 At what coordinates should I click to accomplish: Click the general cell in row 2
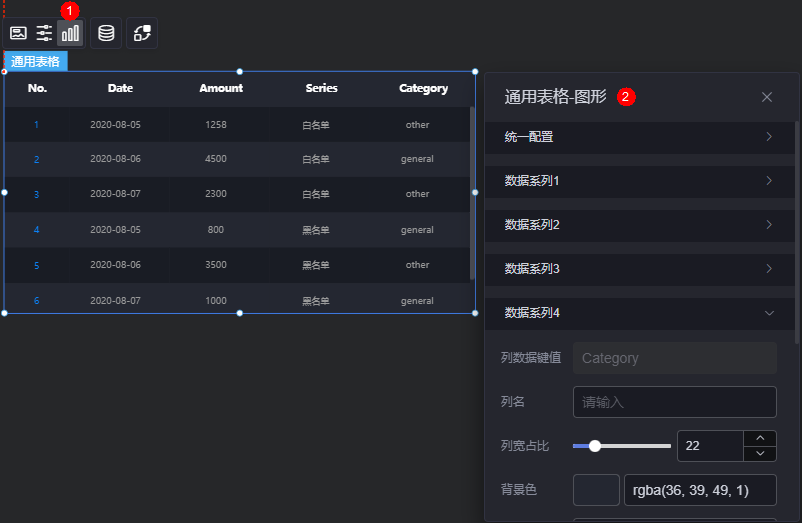coord(417,159)
